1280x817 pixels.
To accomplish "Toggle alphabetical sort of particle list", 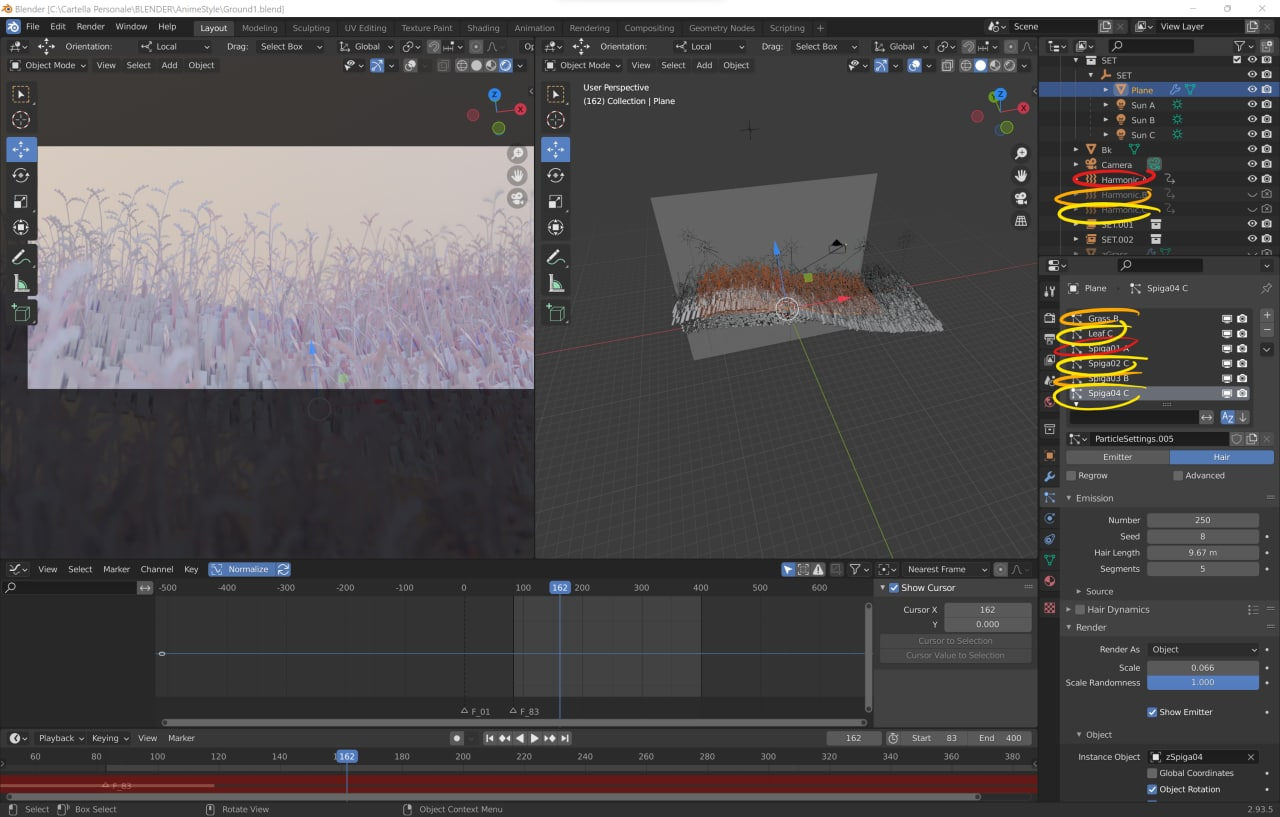I will [x=1228, y=417].
